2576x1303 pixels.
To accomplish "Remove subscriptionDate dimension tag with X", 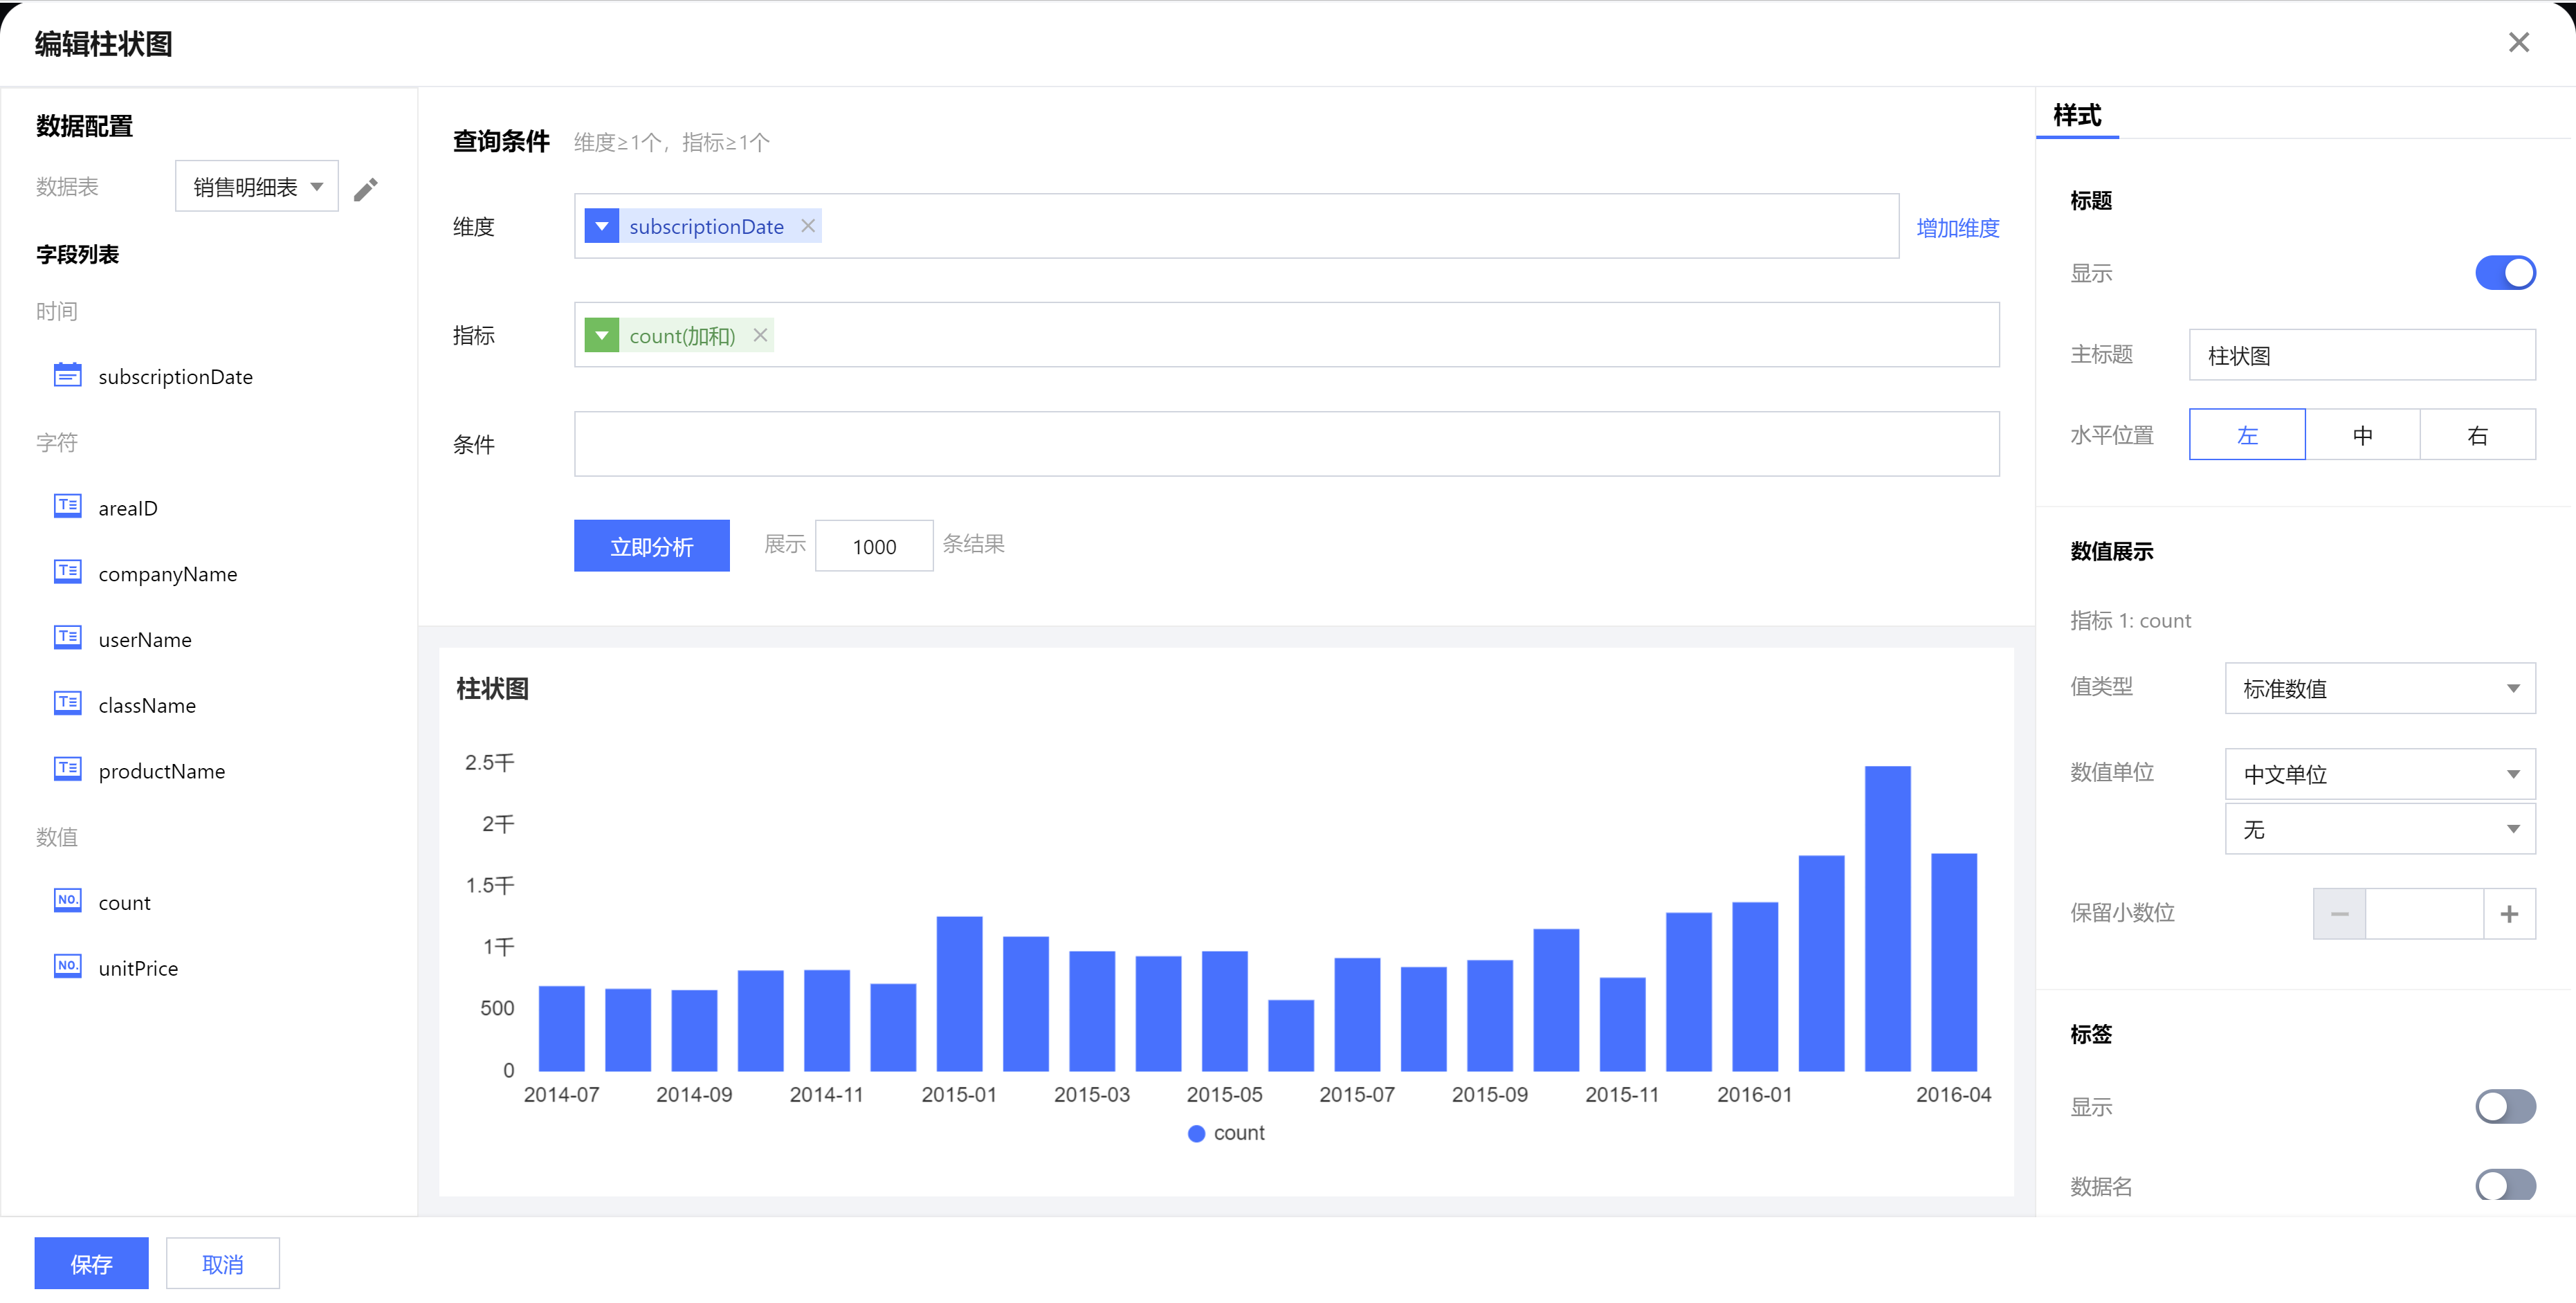I will point(808,226).
